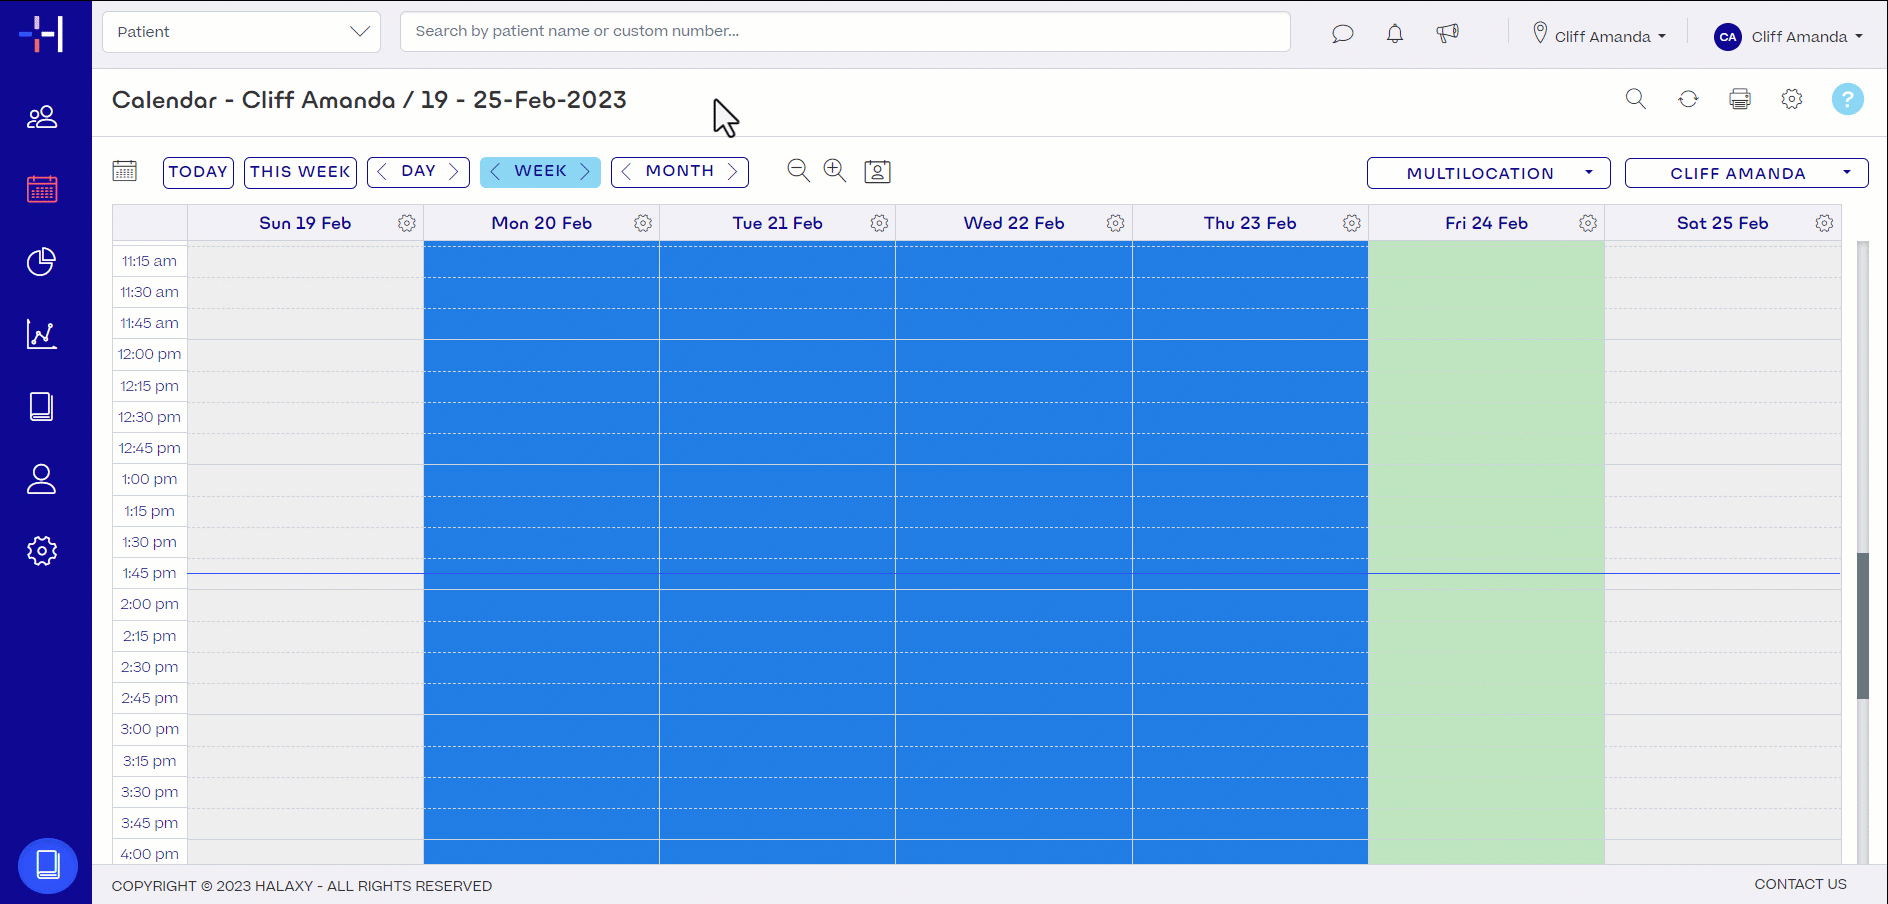The height and width of the screenshot is (904, 1888).
Task: Click the THIS WEEK button
Action: pyautogui.click(x=300, y=172)
